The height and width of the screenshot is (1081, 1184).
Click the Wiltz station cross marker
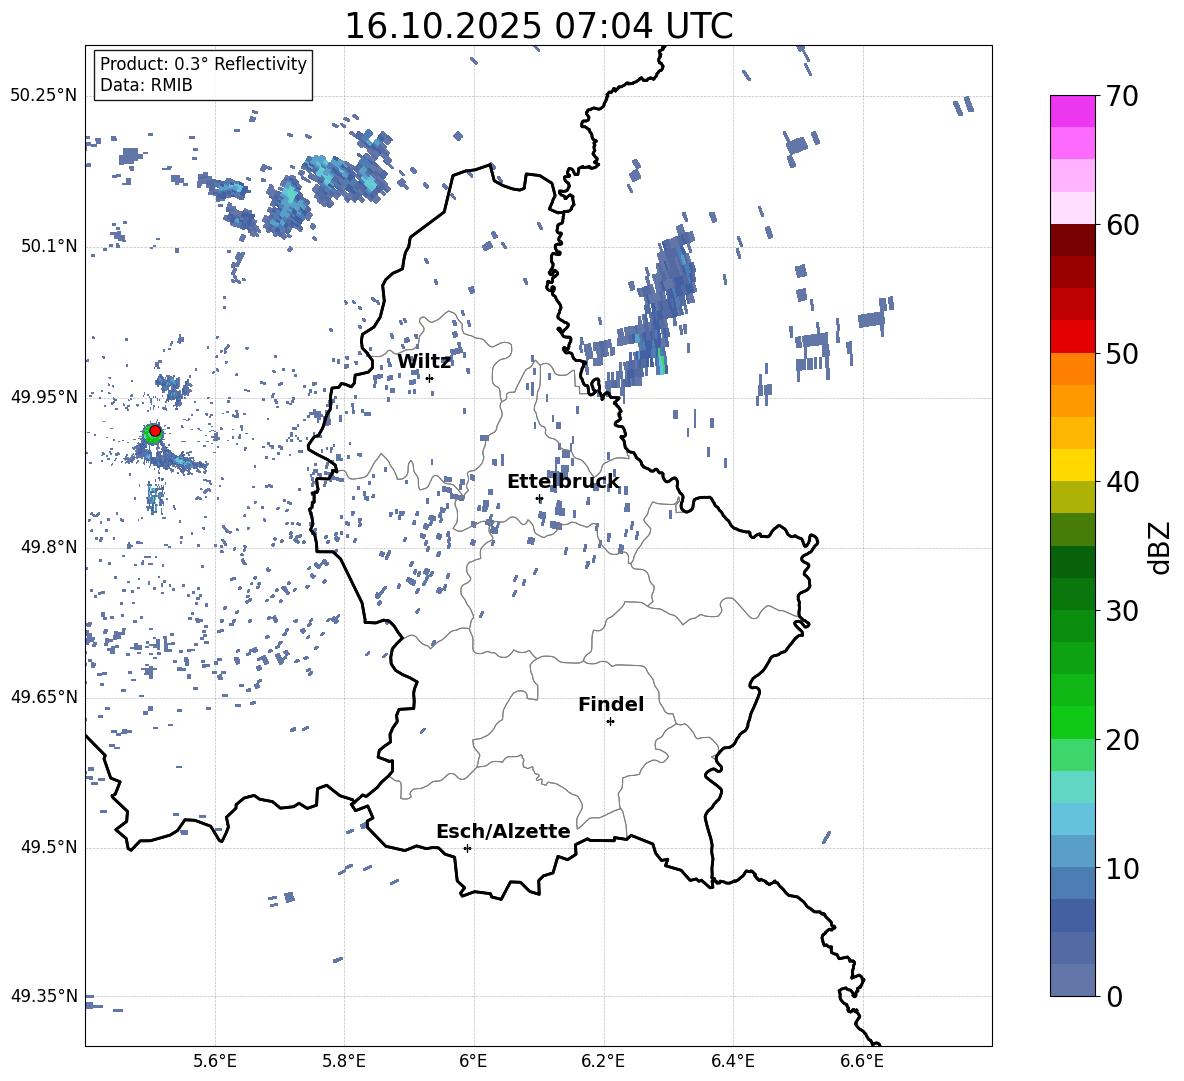[430, 378]
